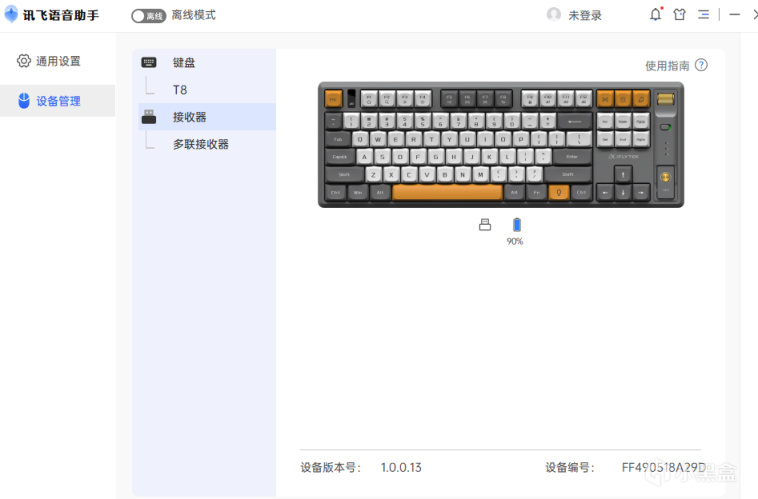Screen dimensions: 758x499
Task: Click the 未登录 user avatar icon
Action: coord(554,15)
